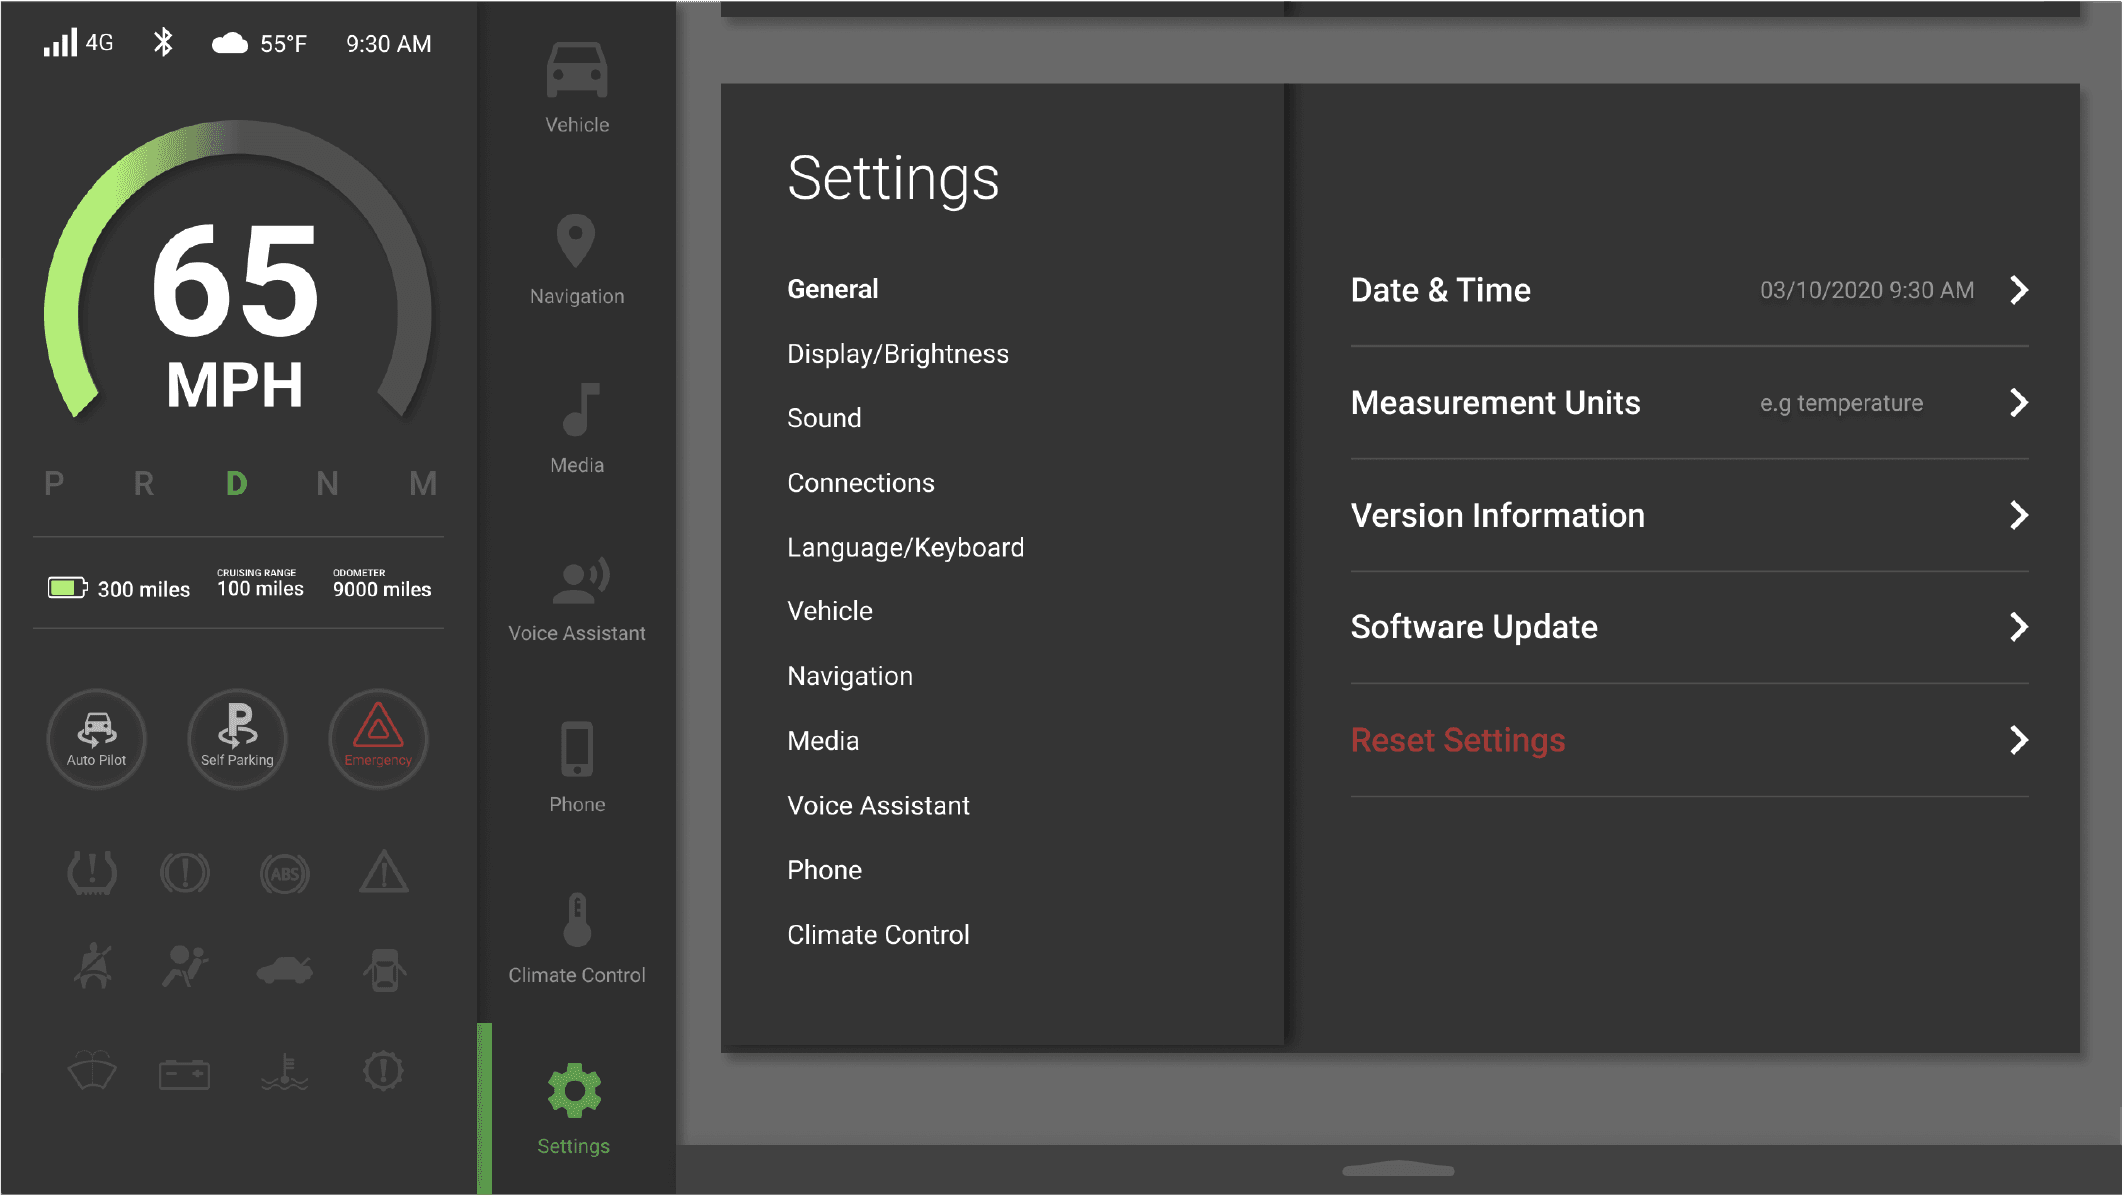Expand the Date & Time chevron
Screen dimensions: 2124x1196
point(2018,290)
